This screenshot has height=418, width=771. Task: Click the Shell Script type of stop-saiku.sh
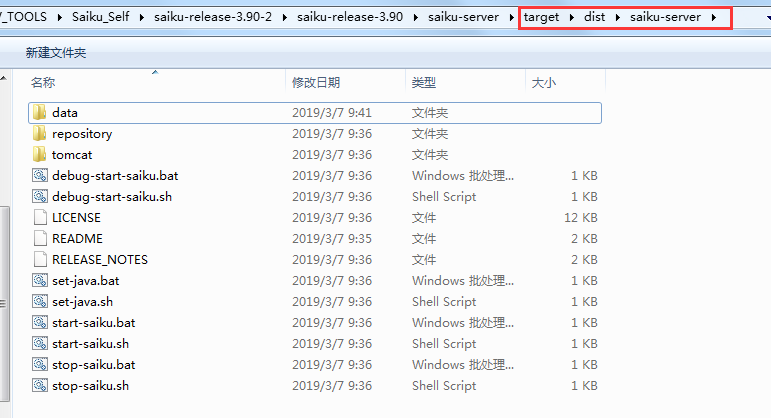(x=444, y=386)
